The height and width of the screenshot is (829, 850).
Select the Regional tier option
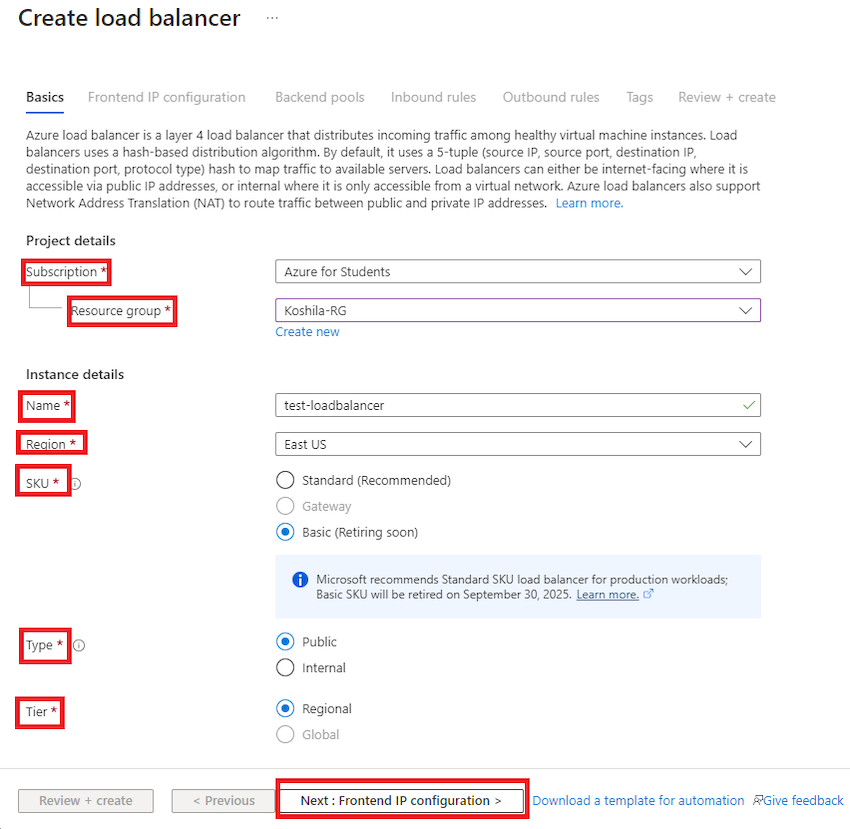tap(286, 709)
